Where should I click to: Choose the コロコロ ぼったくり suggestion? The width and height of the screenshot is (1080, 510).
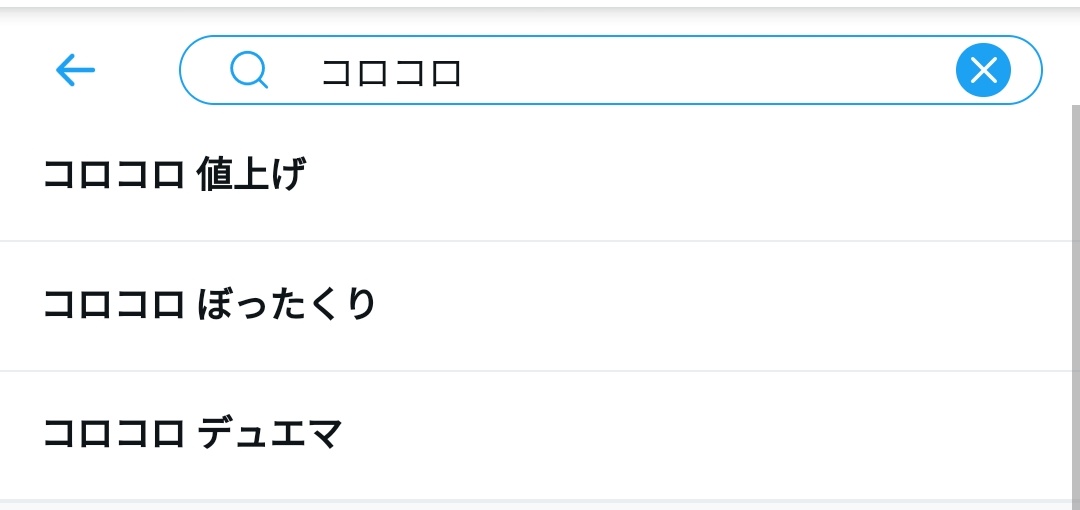(x=209, y=305)
